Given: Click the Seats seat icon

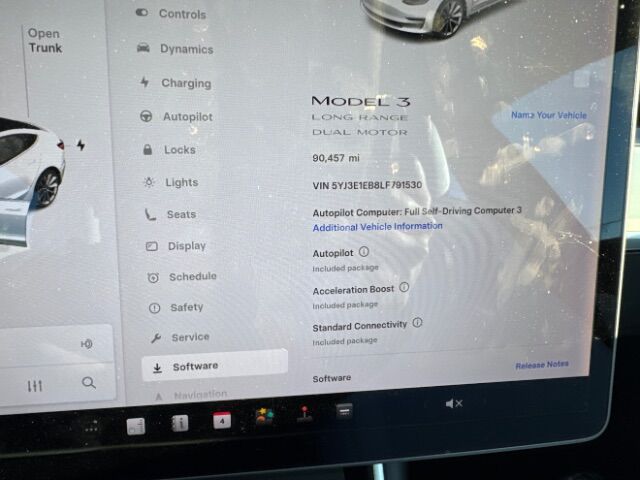Looking at the screenshot, I should 150,214.
